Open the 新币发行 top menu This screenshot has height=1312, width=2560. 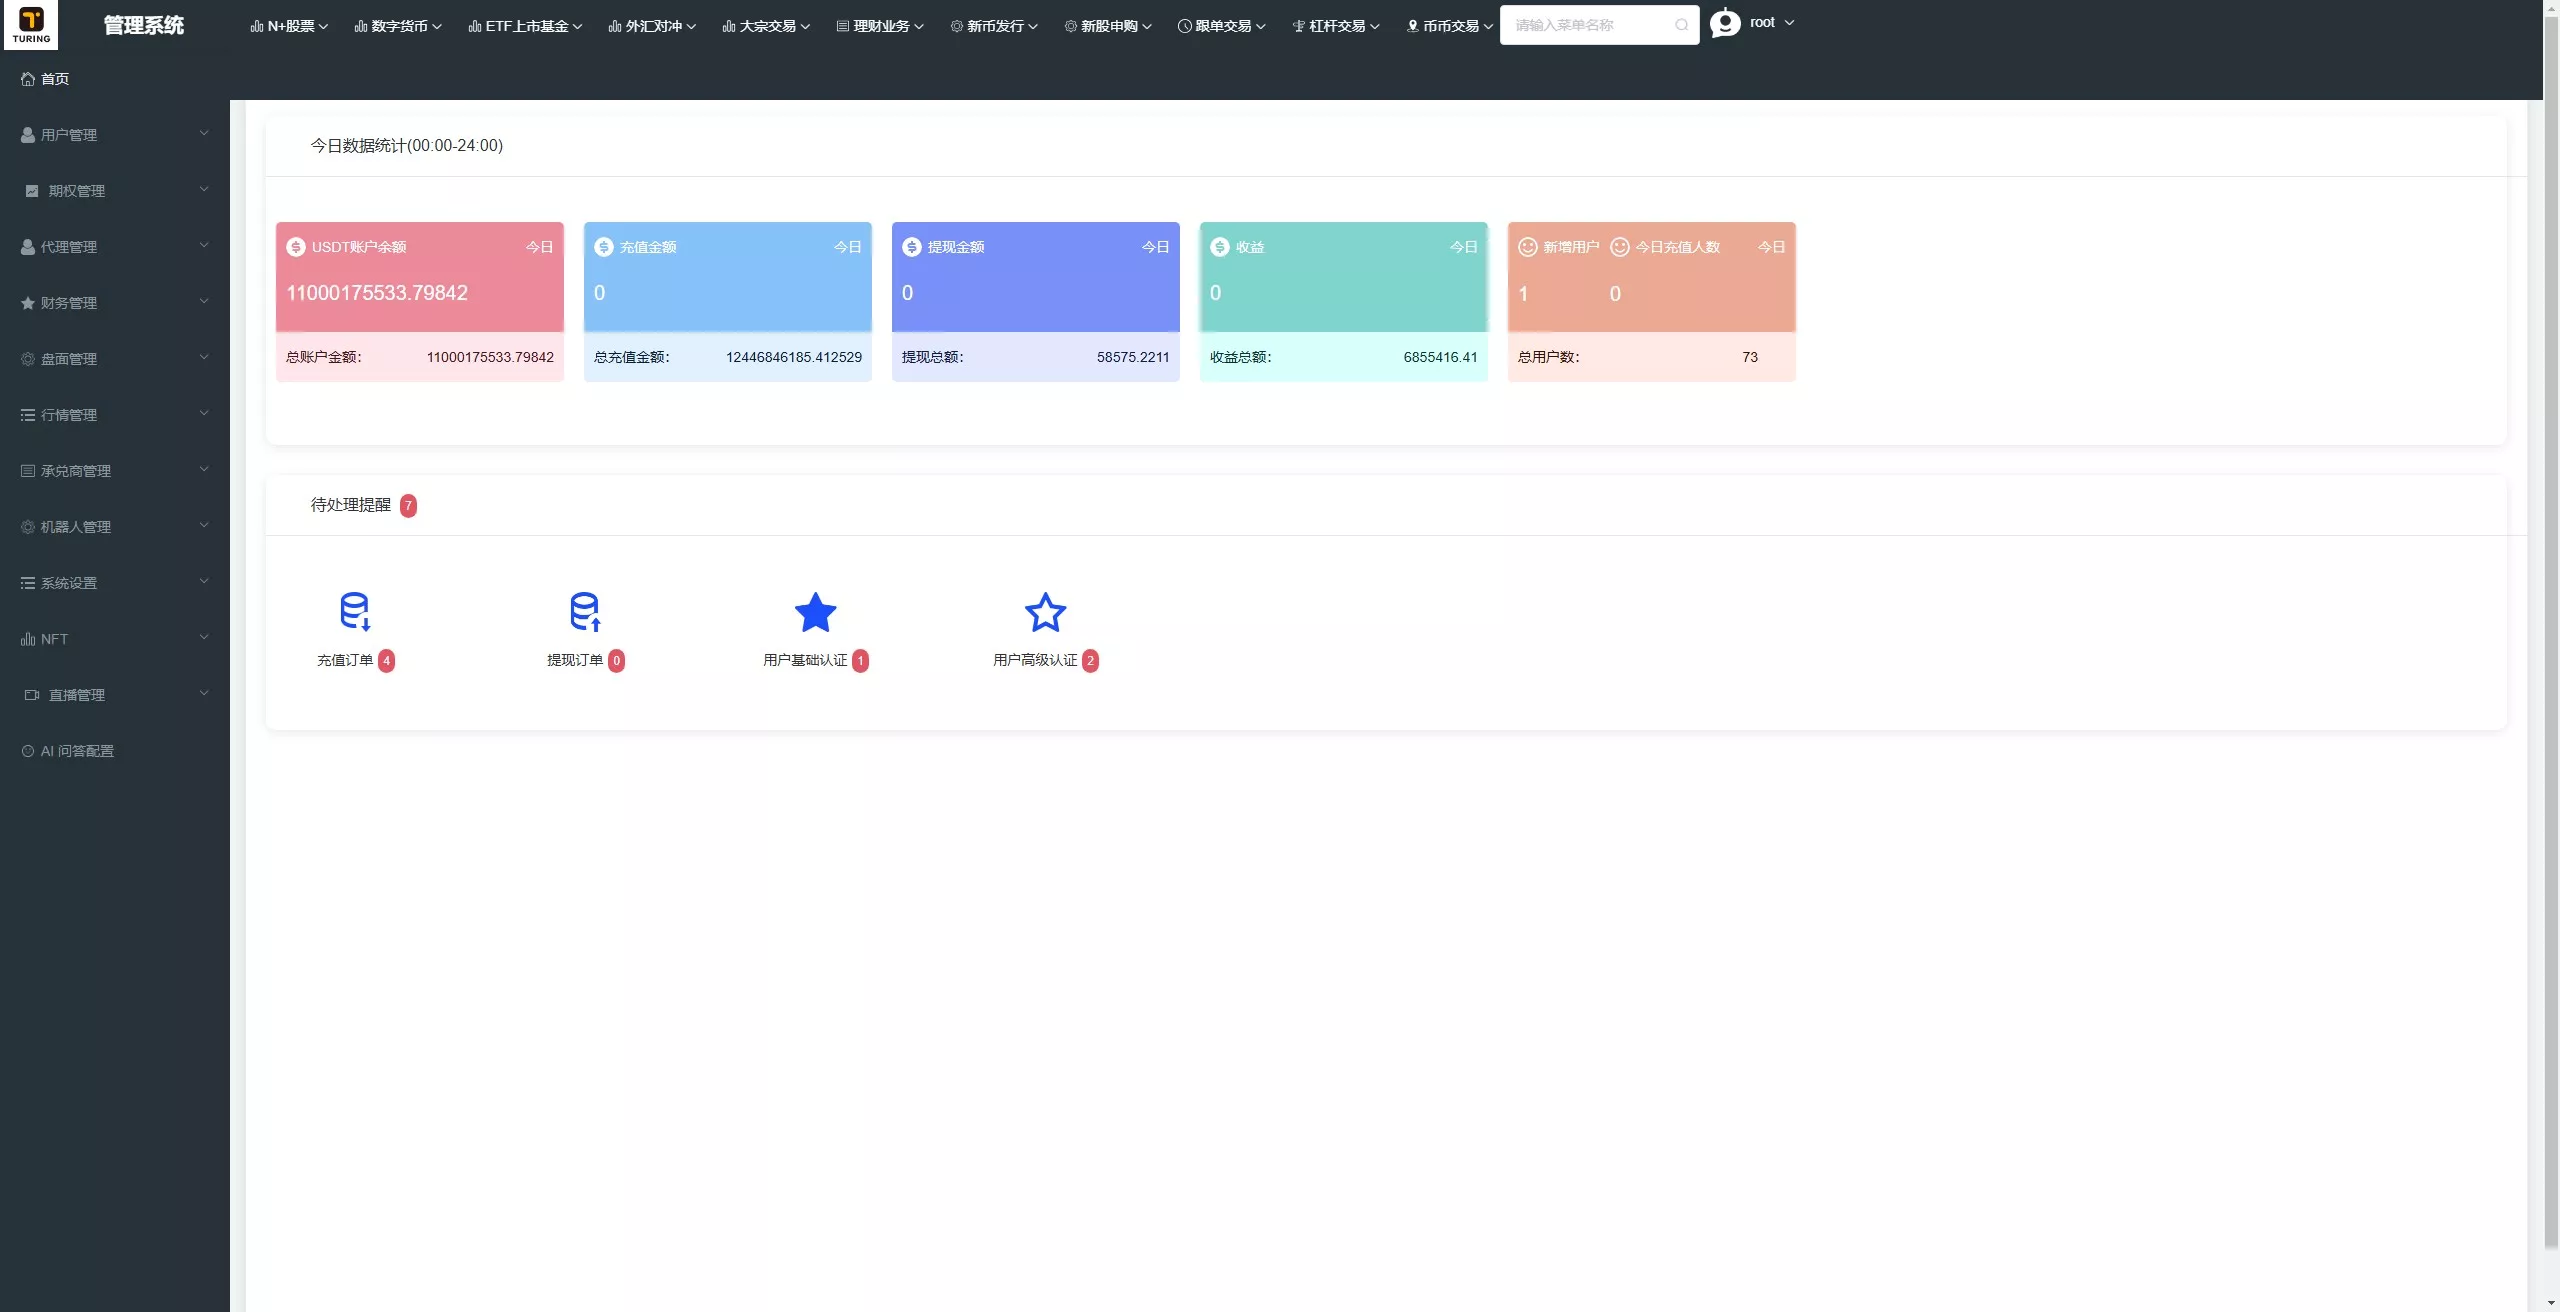click(x=994, y=26)
